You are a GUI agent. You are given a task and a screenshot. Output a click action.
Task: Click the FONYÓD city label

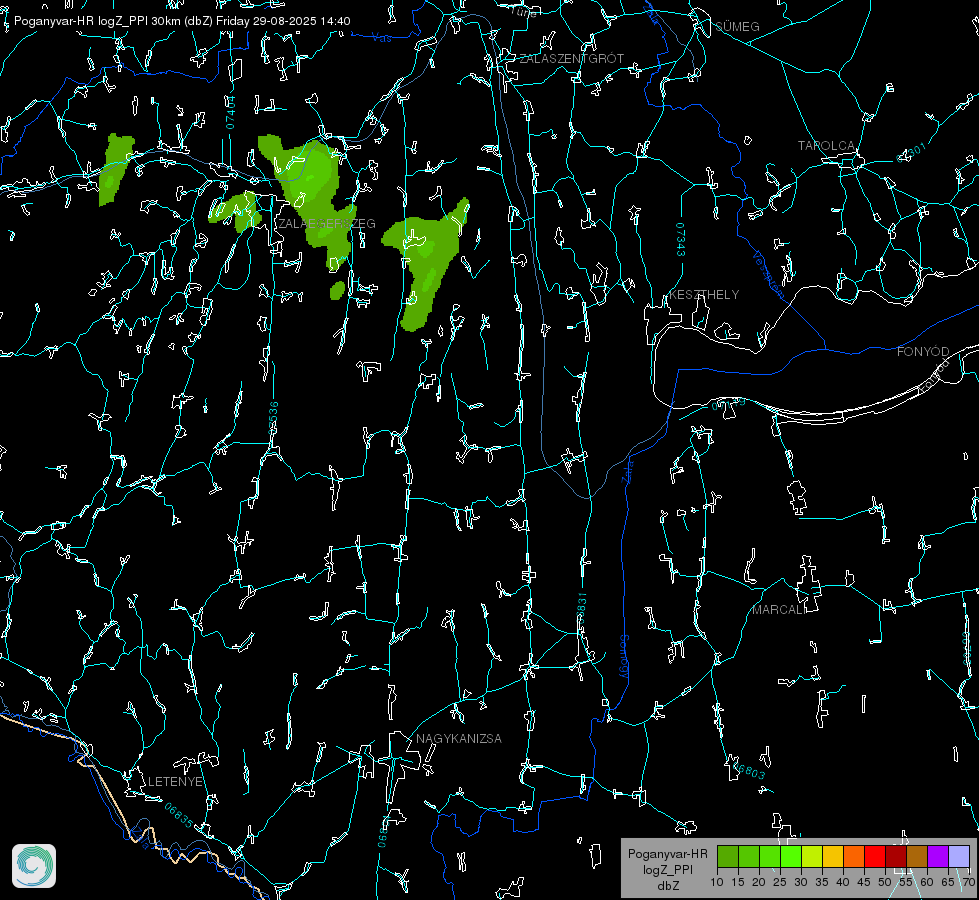pyautogui.click(x=923, y=352)
